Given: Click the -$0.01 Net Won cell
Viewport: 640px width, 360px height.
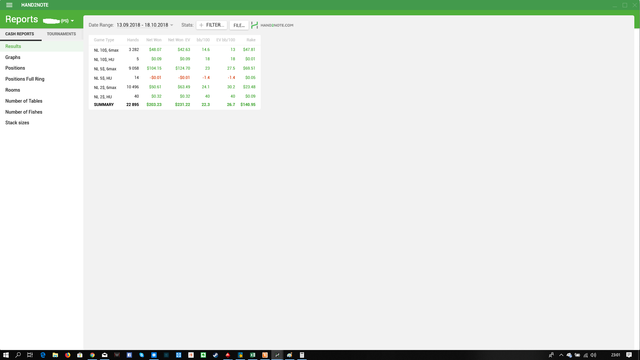Looking at the screenshot, I should point(155,78).
